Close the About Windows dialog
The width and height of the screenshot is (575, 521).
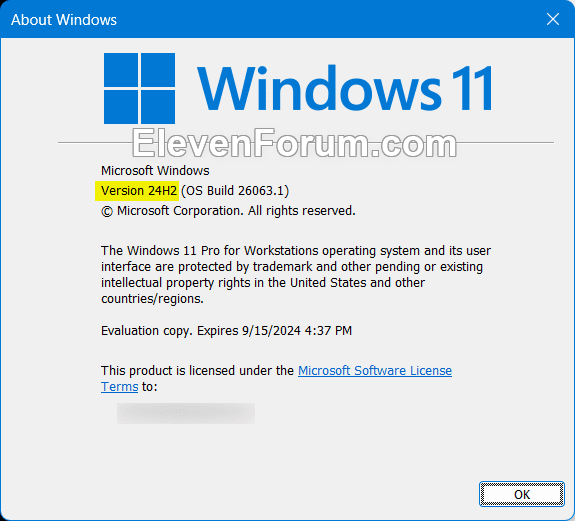tap(553, 19)
